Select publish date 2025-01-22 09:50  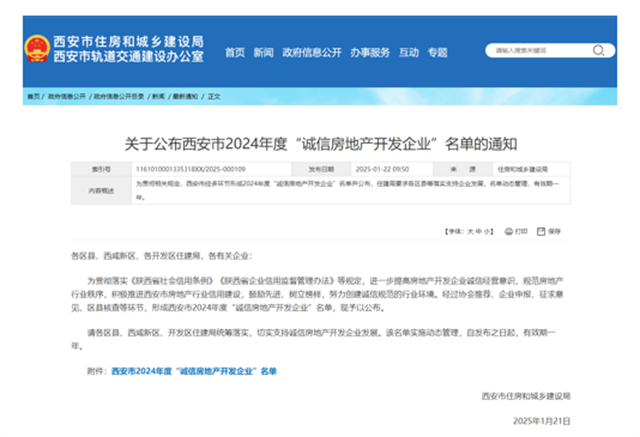382,169
